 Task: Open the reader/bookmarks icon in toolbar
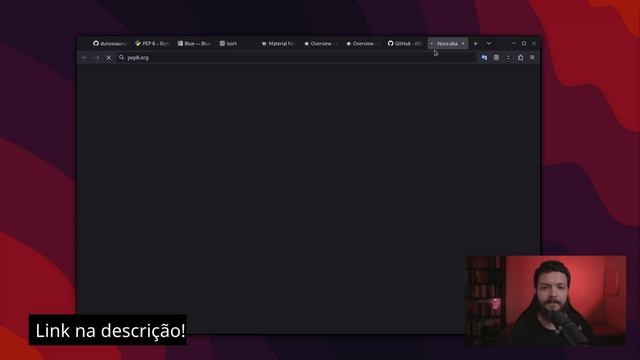[496, 58]
